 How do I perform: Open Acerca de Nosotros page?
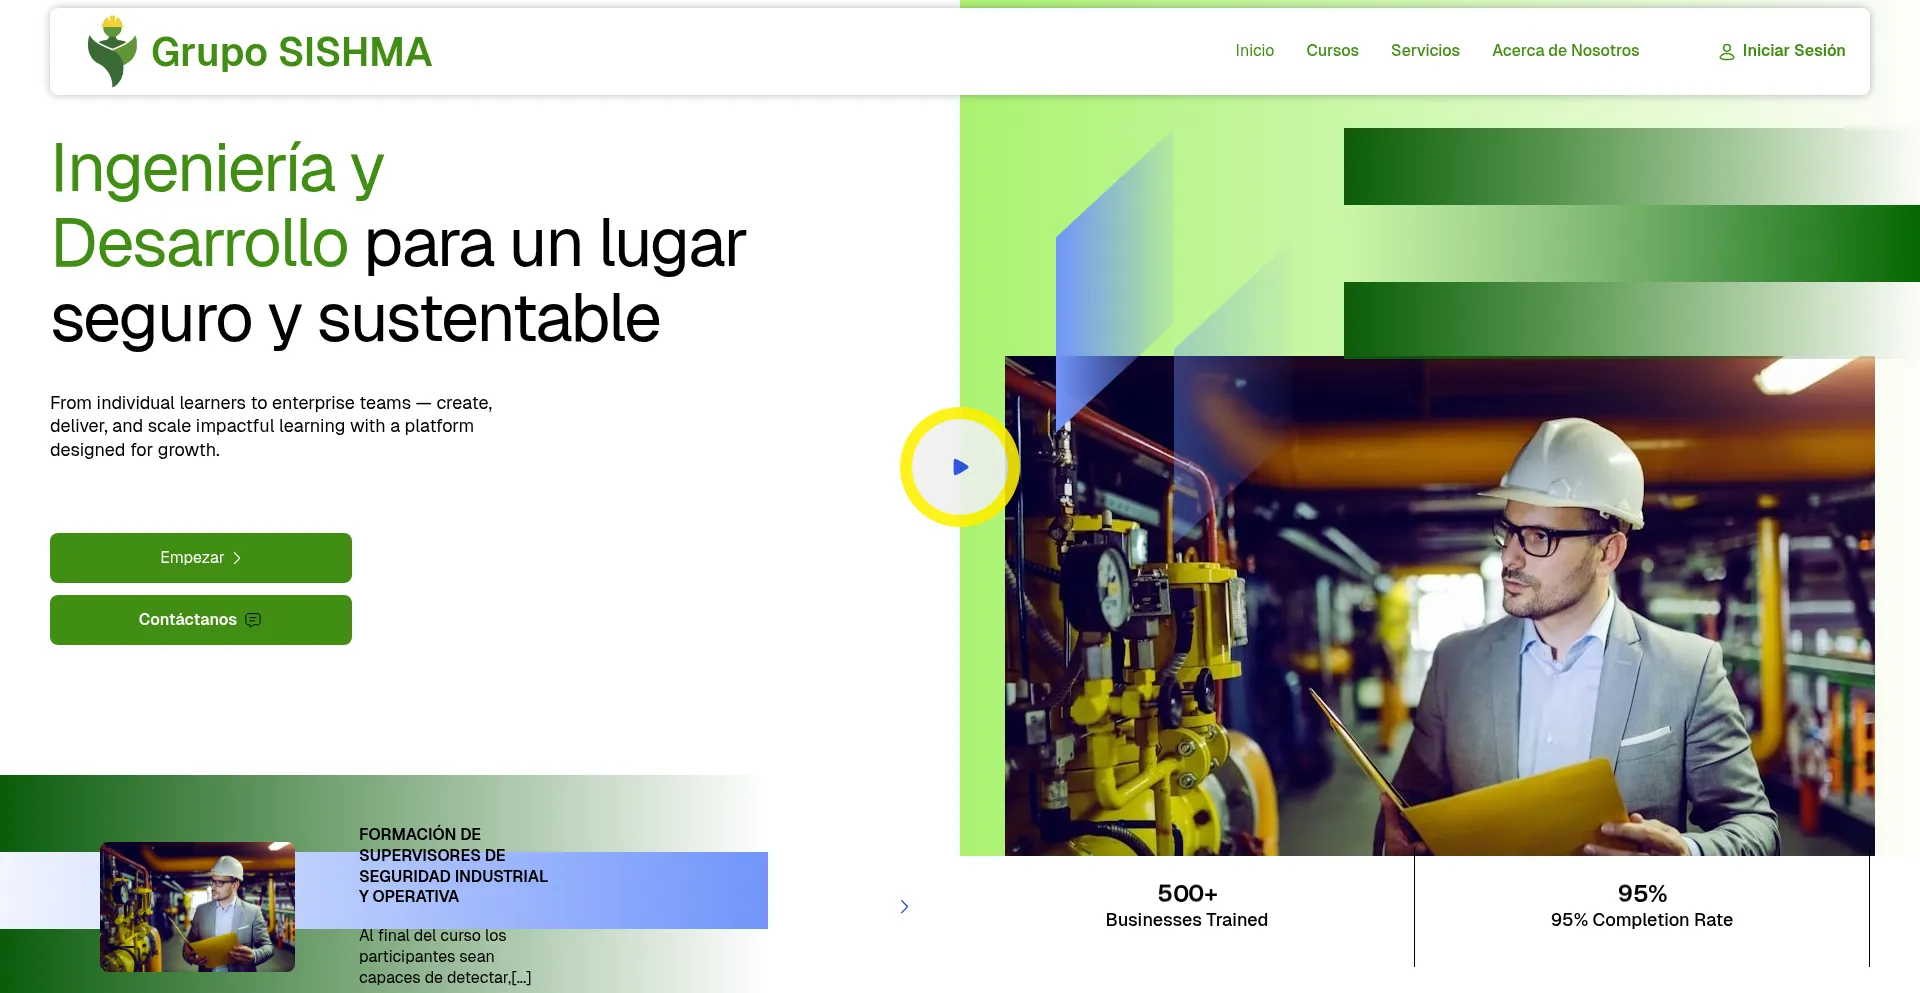tap(1565, 50)
